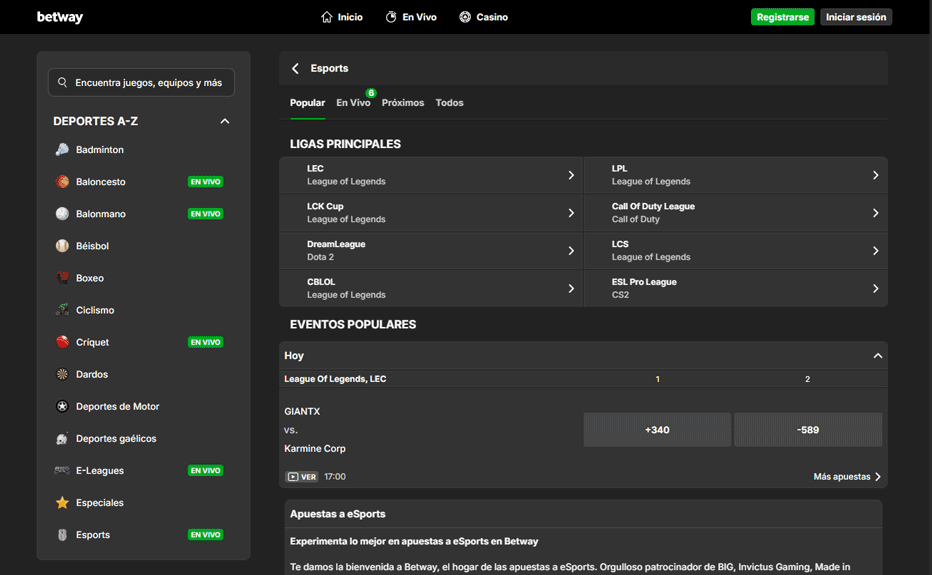The width and height of the screenshot is (932, 575).
Task: Collapse the Hoy events section
Action: 877,356
